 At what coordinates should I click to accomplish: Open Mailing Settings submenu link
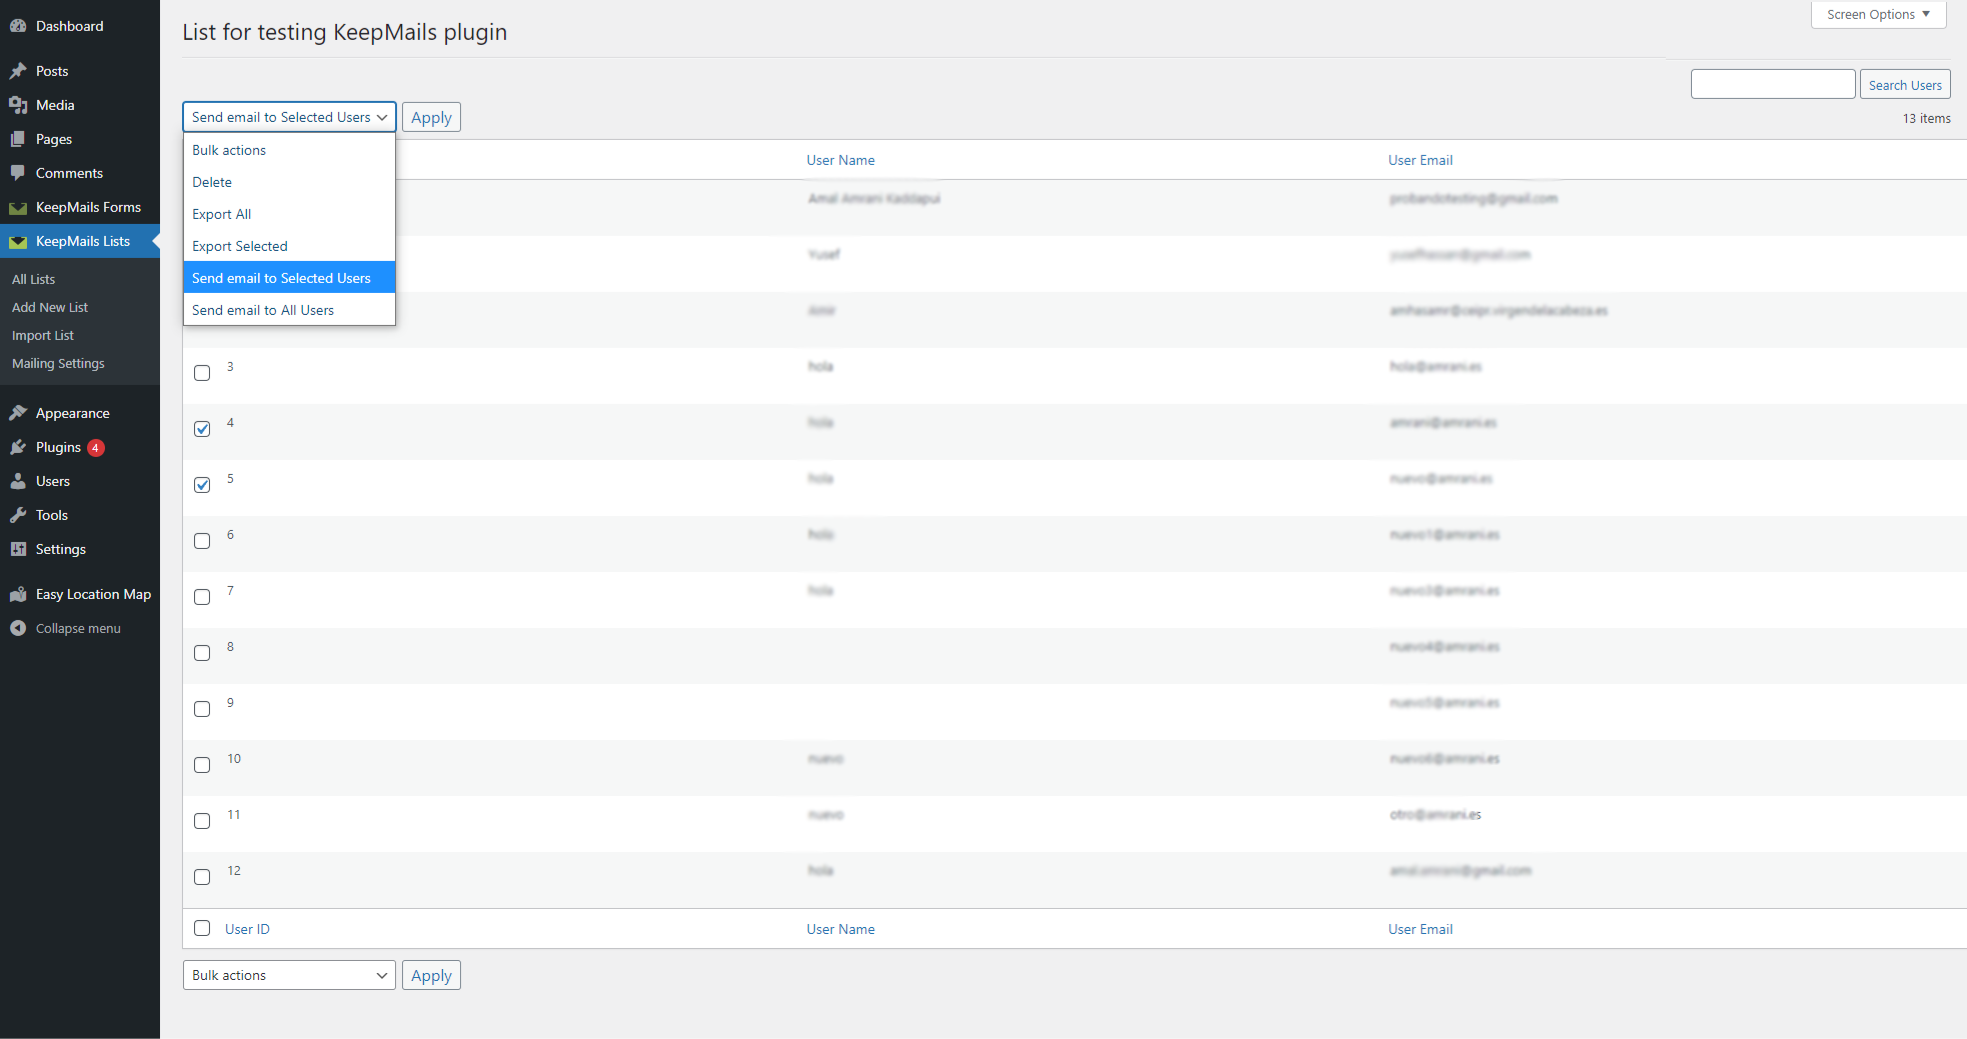coord(58,363)
